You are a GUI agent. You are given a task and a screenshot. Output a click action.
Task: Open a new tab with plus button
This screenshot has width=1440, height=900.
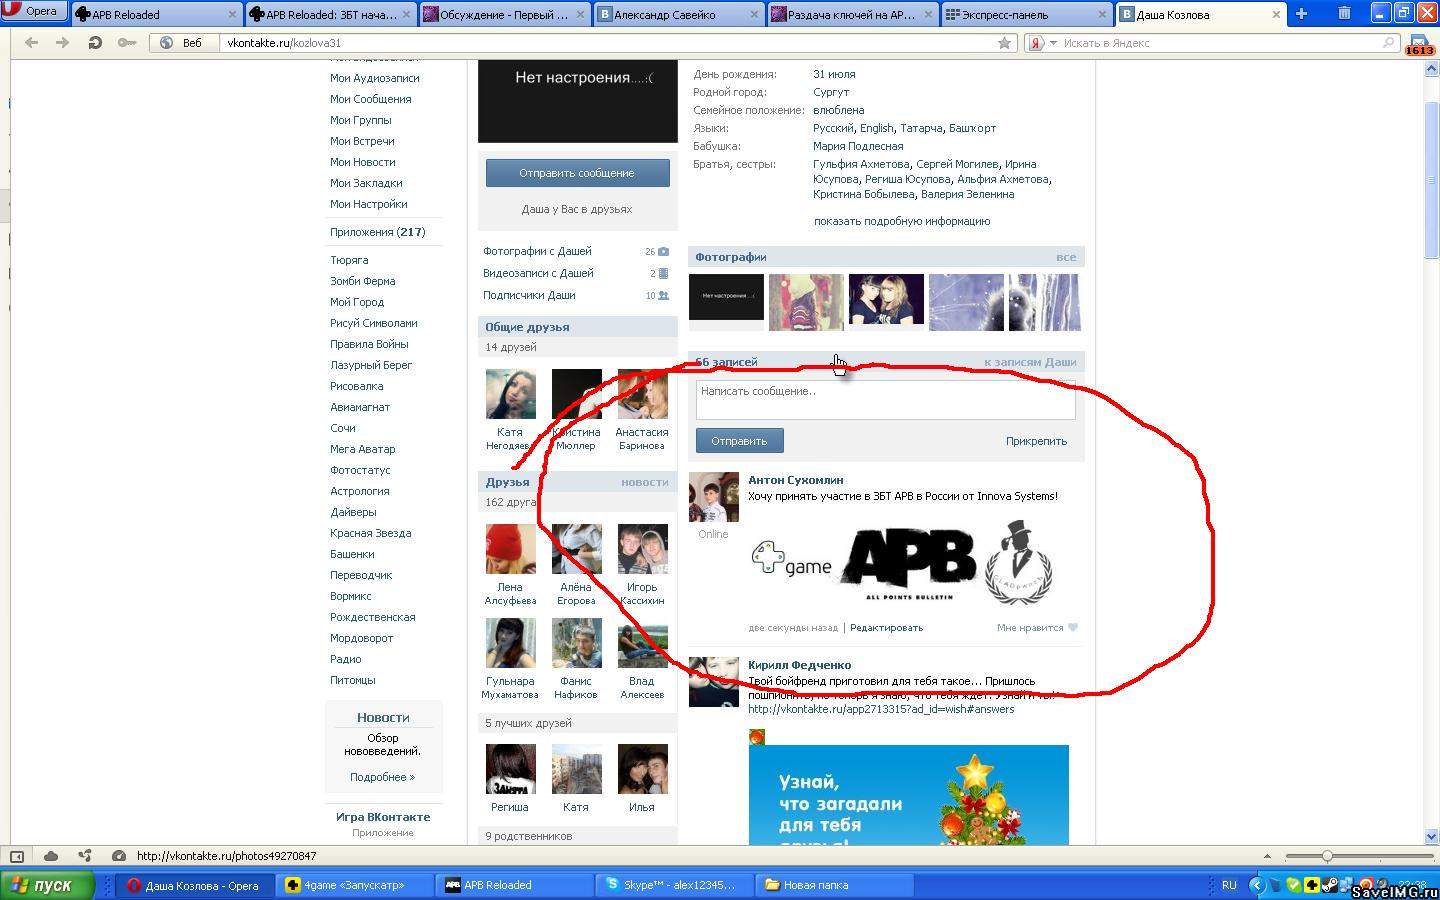click(x=1301, y=14)
